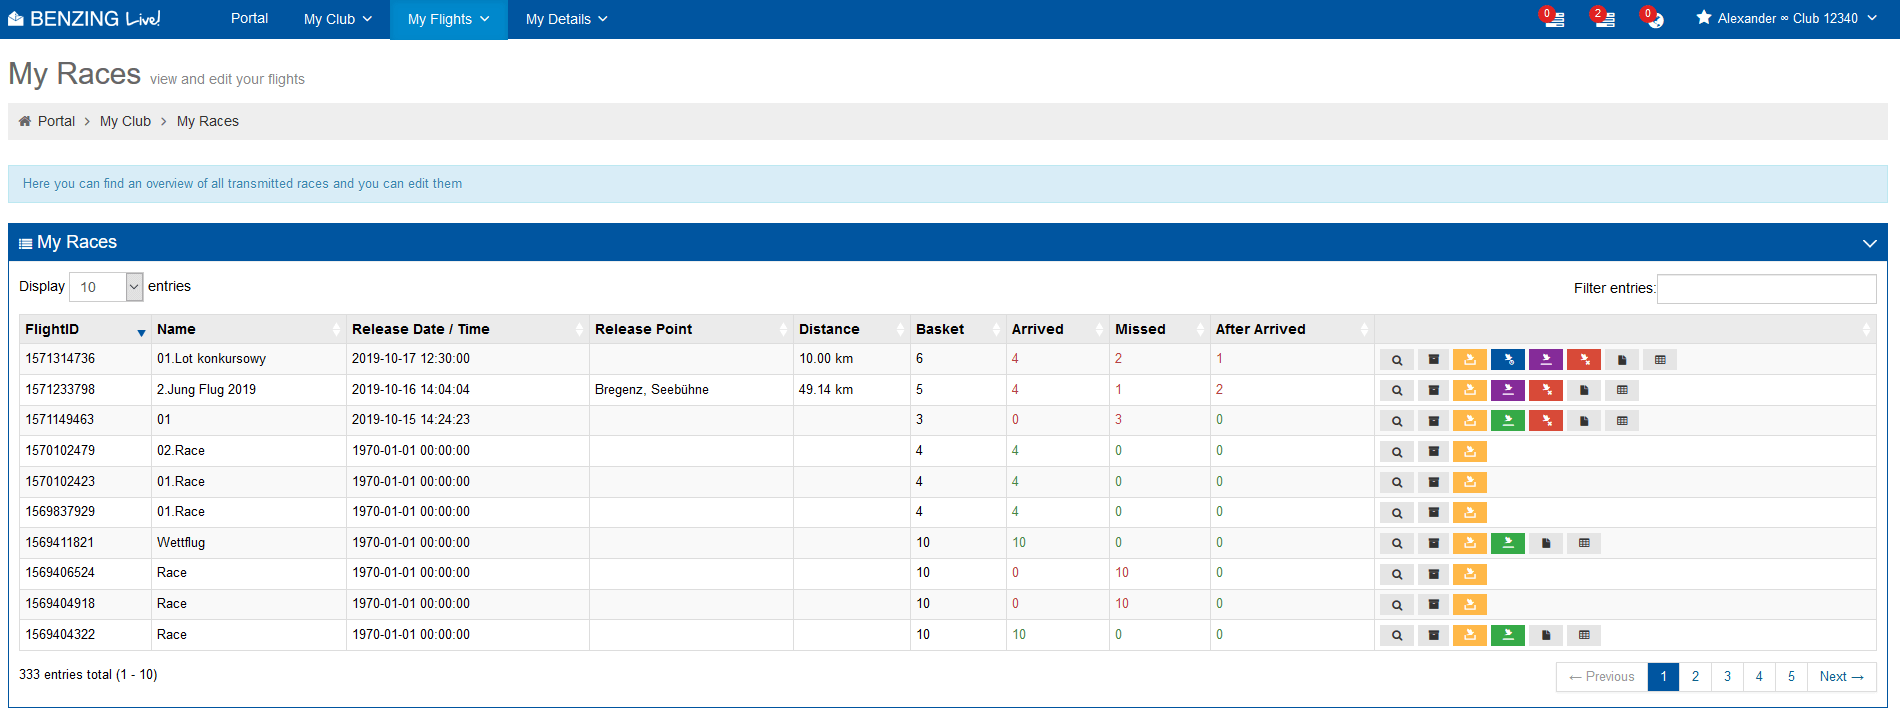
Task: Click the 01.Lot konkursowy race name
Action: 211,359
